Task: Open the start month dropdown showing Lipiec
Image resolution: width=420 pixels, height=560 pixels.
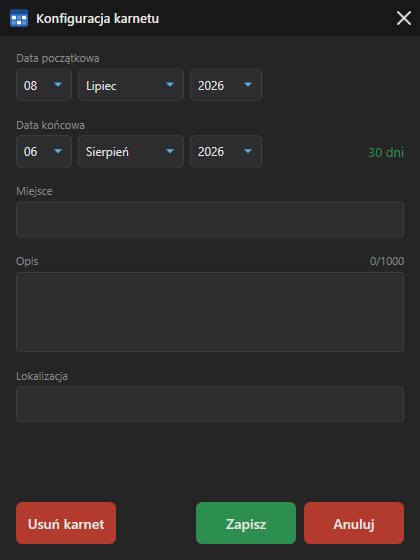Action: [131, 85]
